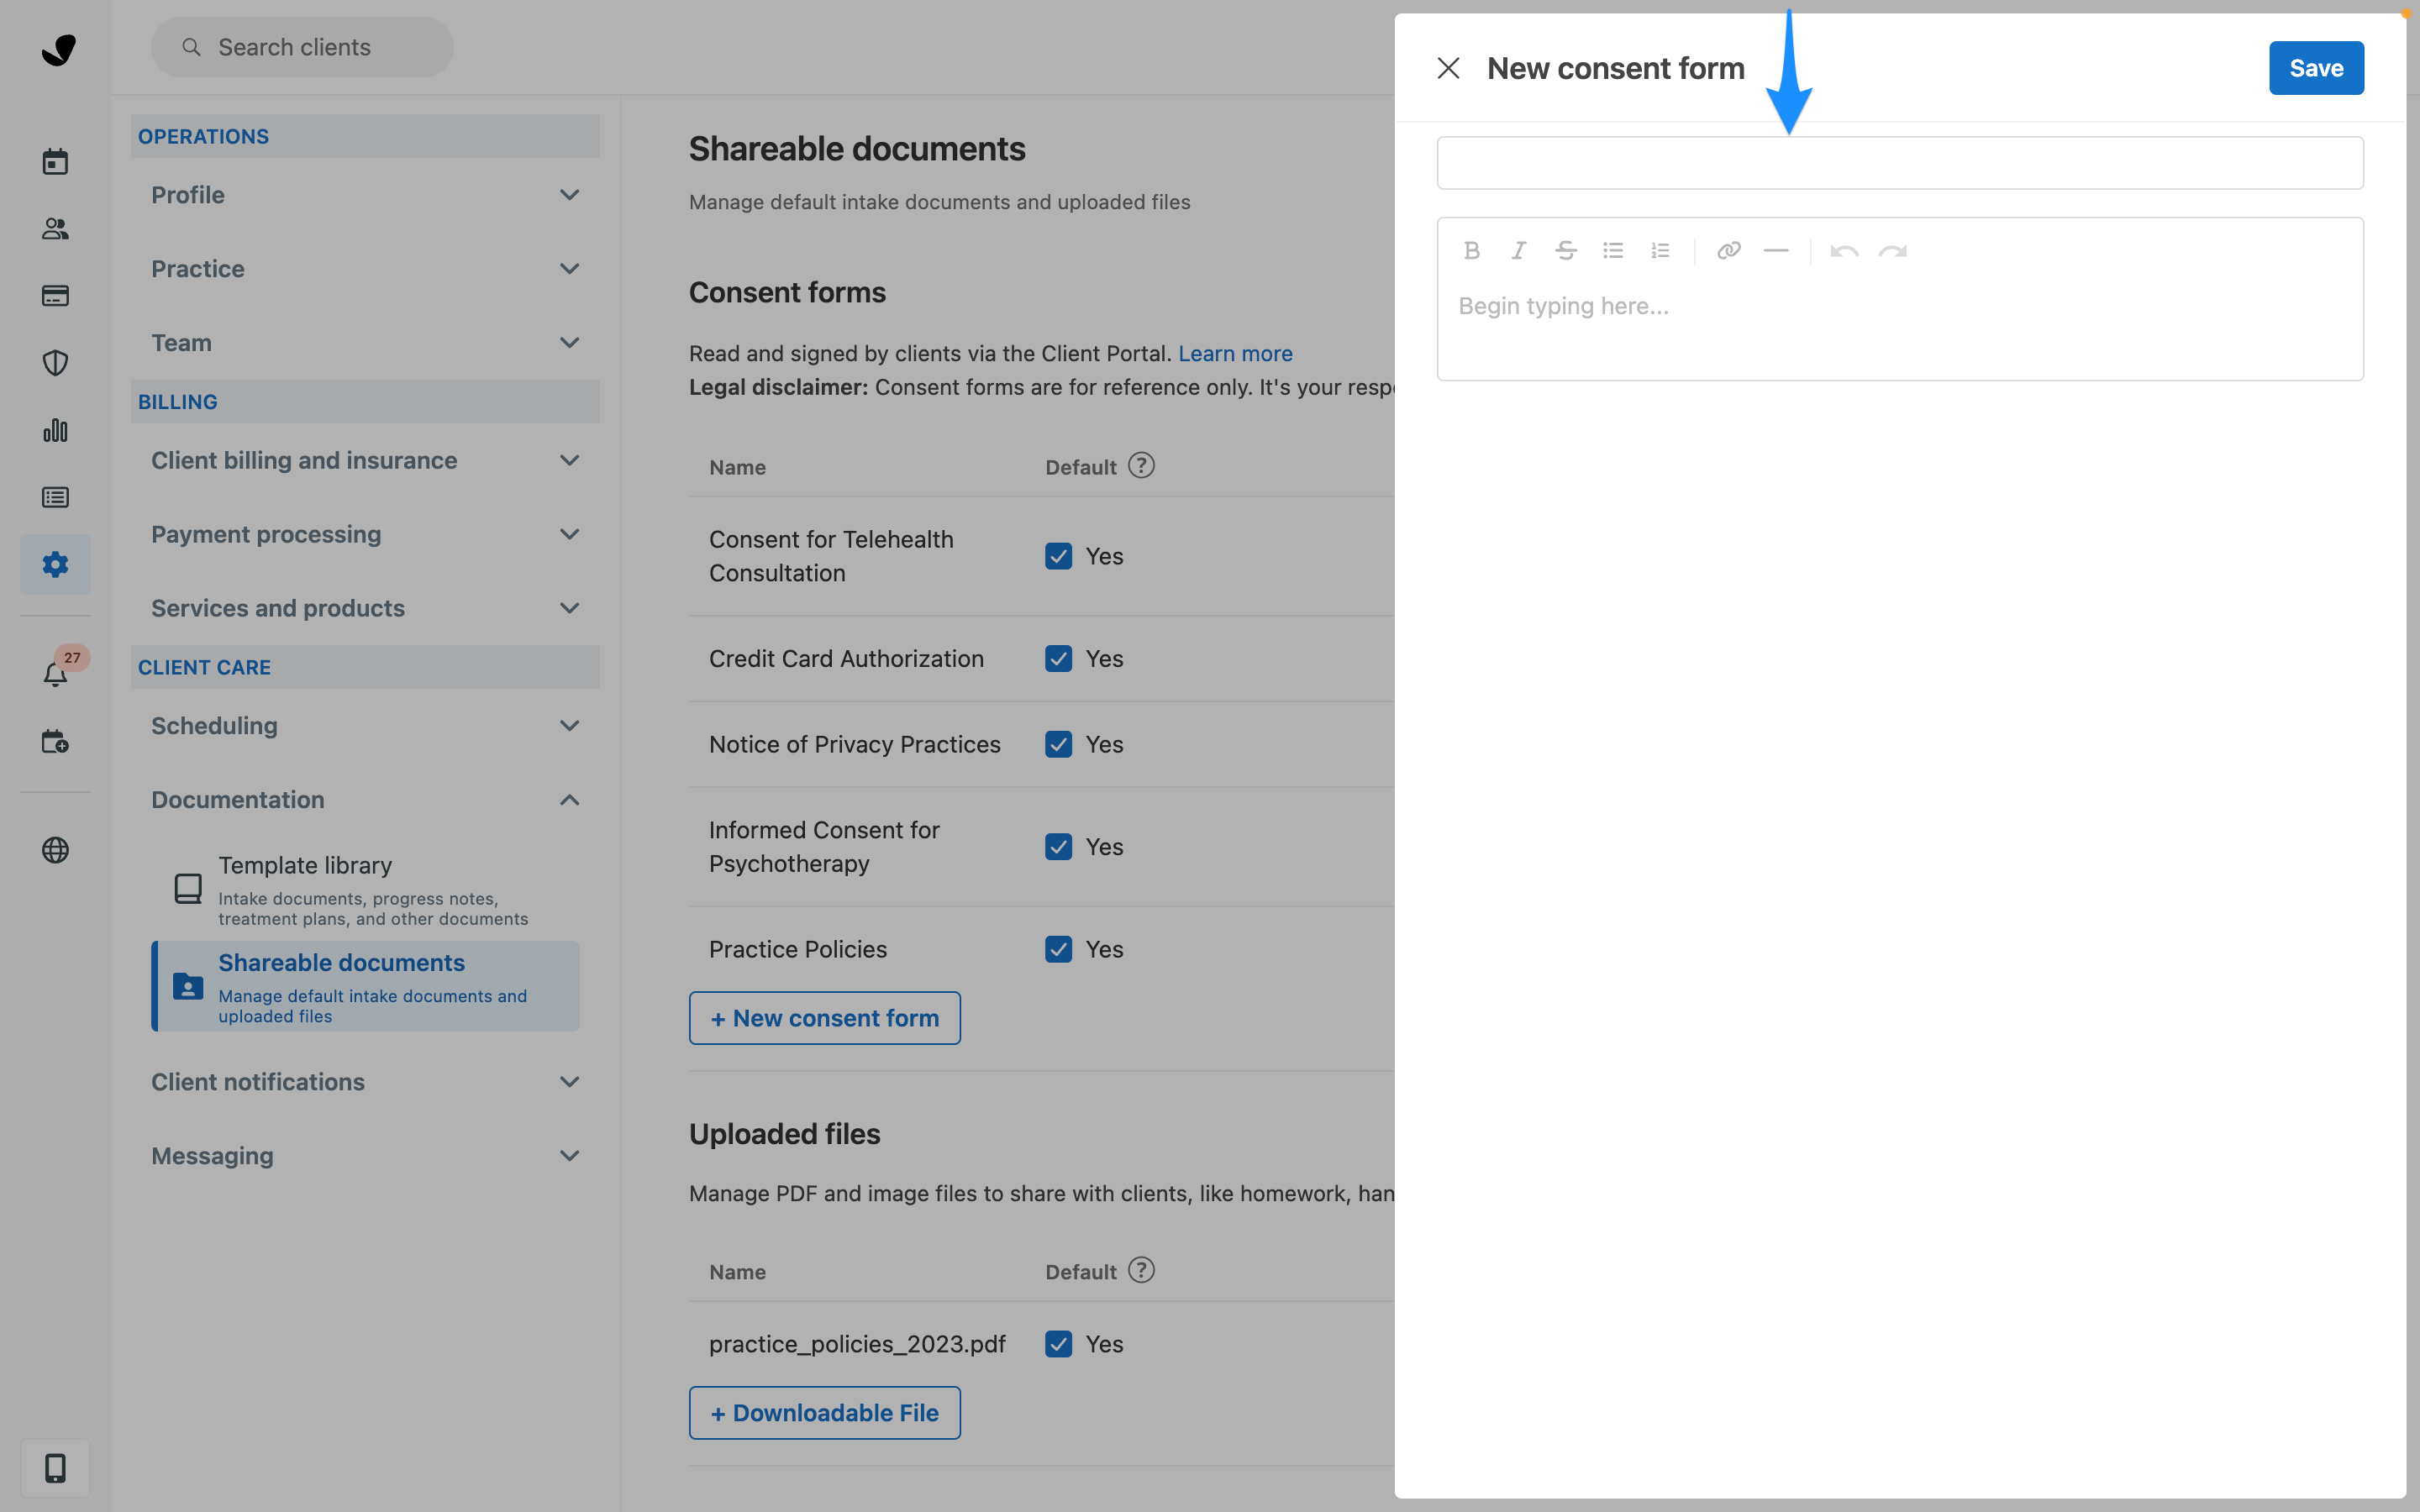Click Informed Consent for Psychotherapy name
This screenshot has width=2420, height=1512.
[824, 847]
